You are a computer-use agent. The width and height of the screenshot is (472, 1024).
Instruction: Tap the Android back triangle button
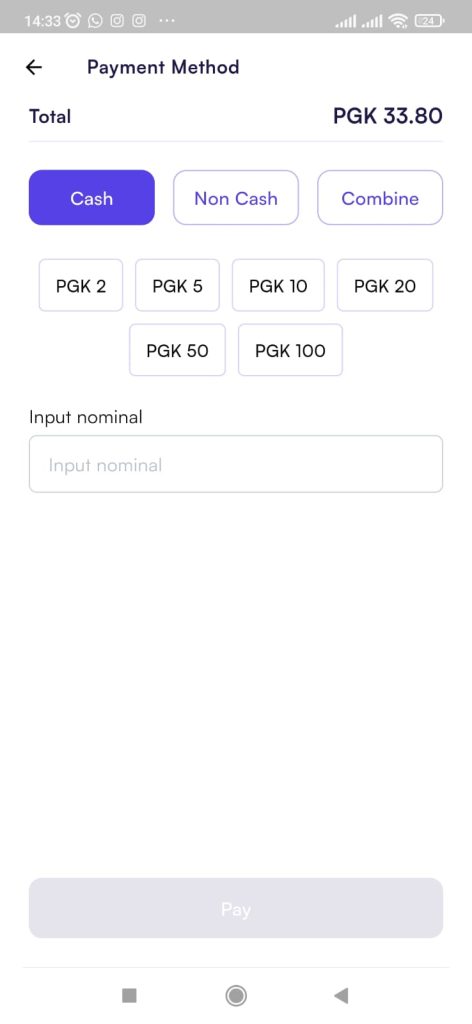[x=341, y=995]
